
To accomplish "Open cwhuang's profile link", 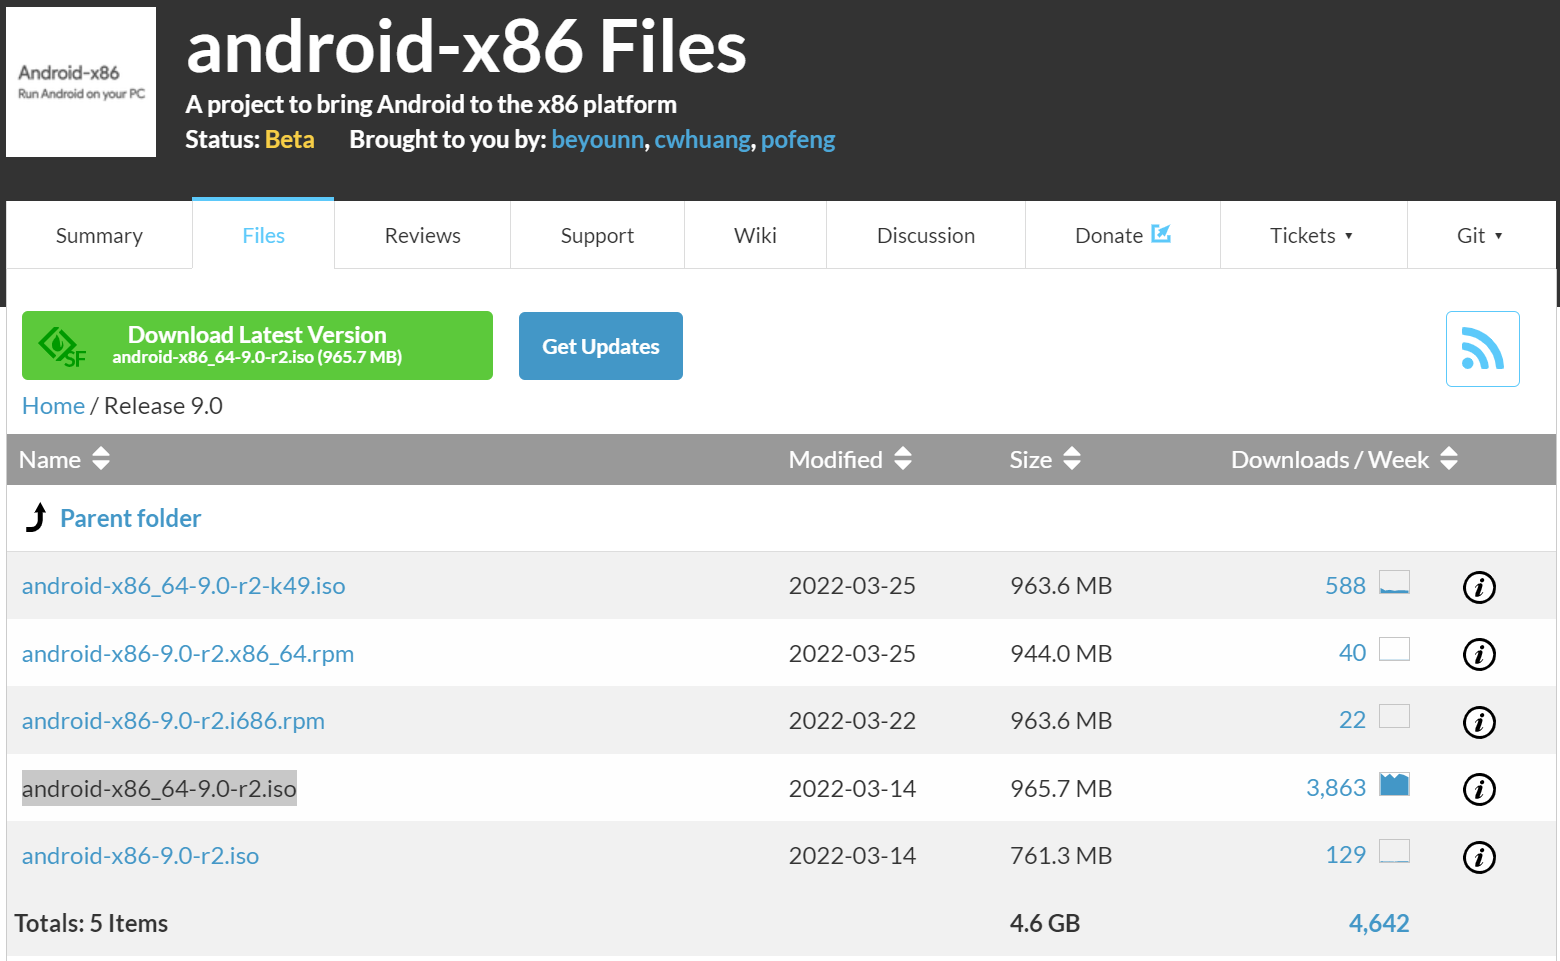I will pos(703,139).
